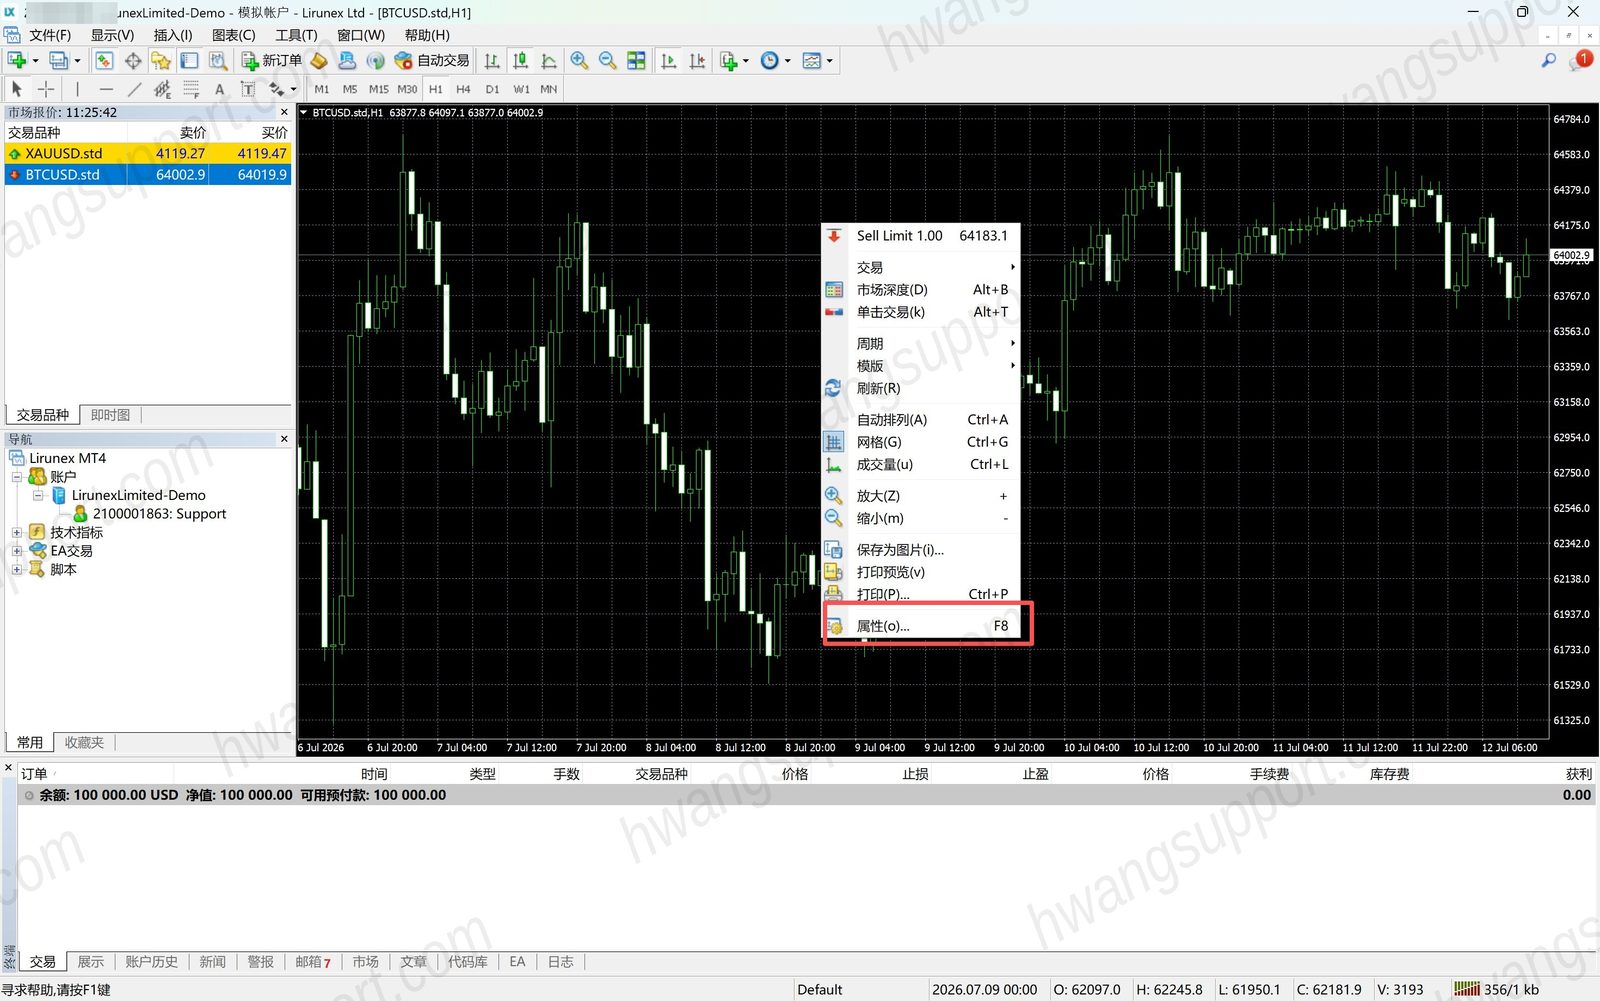The image size is (1600, 1001).
Task: Select the XAUUSD.std row in market watch
Action: coord(149,153)
